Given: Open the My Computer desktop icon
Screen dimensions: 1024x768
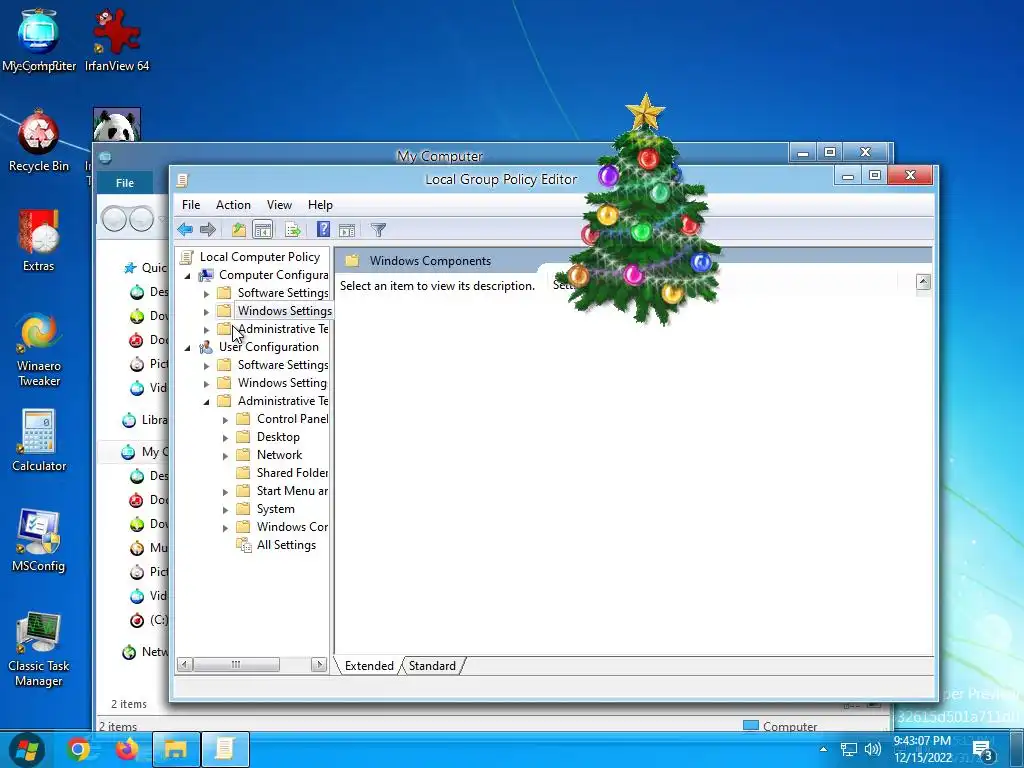Looking at the screenshot, I should [39, 41].
